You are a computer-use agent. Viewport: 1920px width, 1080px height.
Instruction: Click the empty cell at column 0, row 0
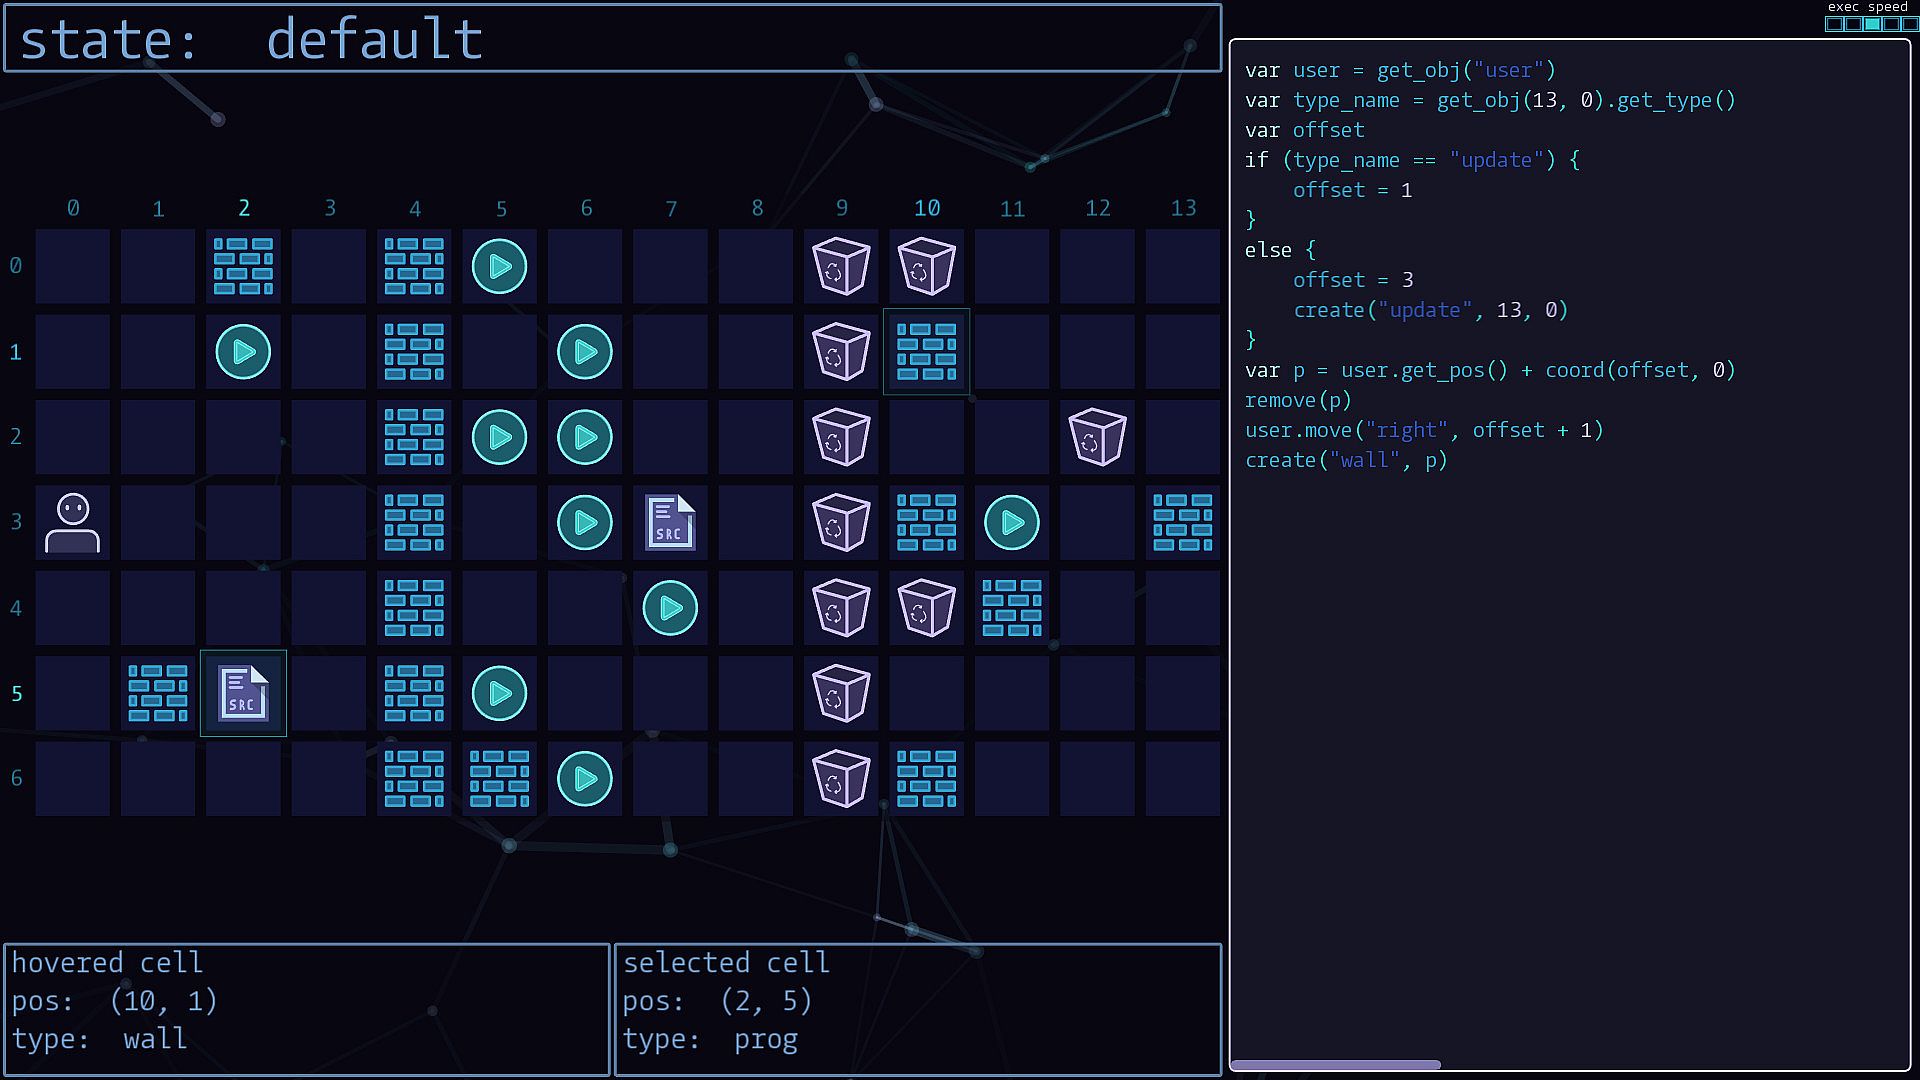[72, 266]
